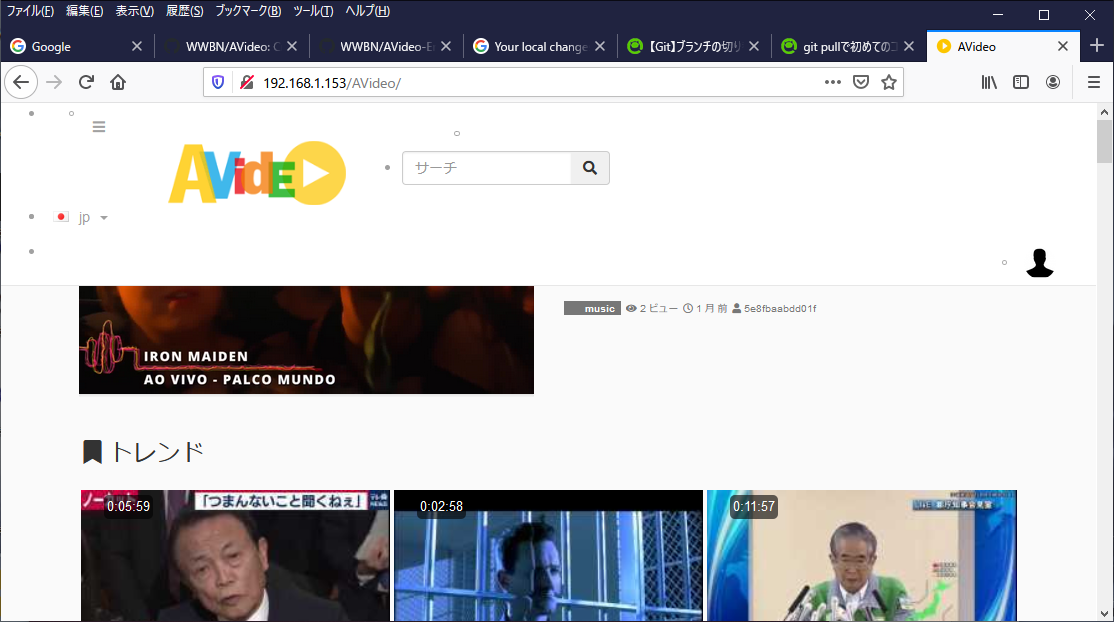Image resolution: width=1114 pixels, height=622 pixels.
Task: Open the ファイル menu
Action: [30, 11]
